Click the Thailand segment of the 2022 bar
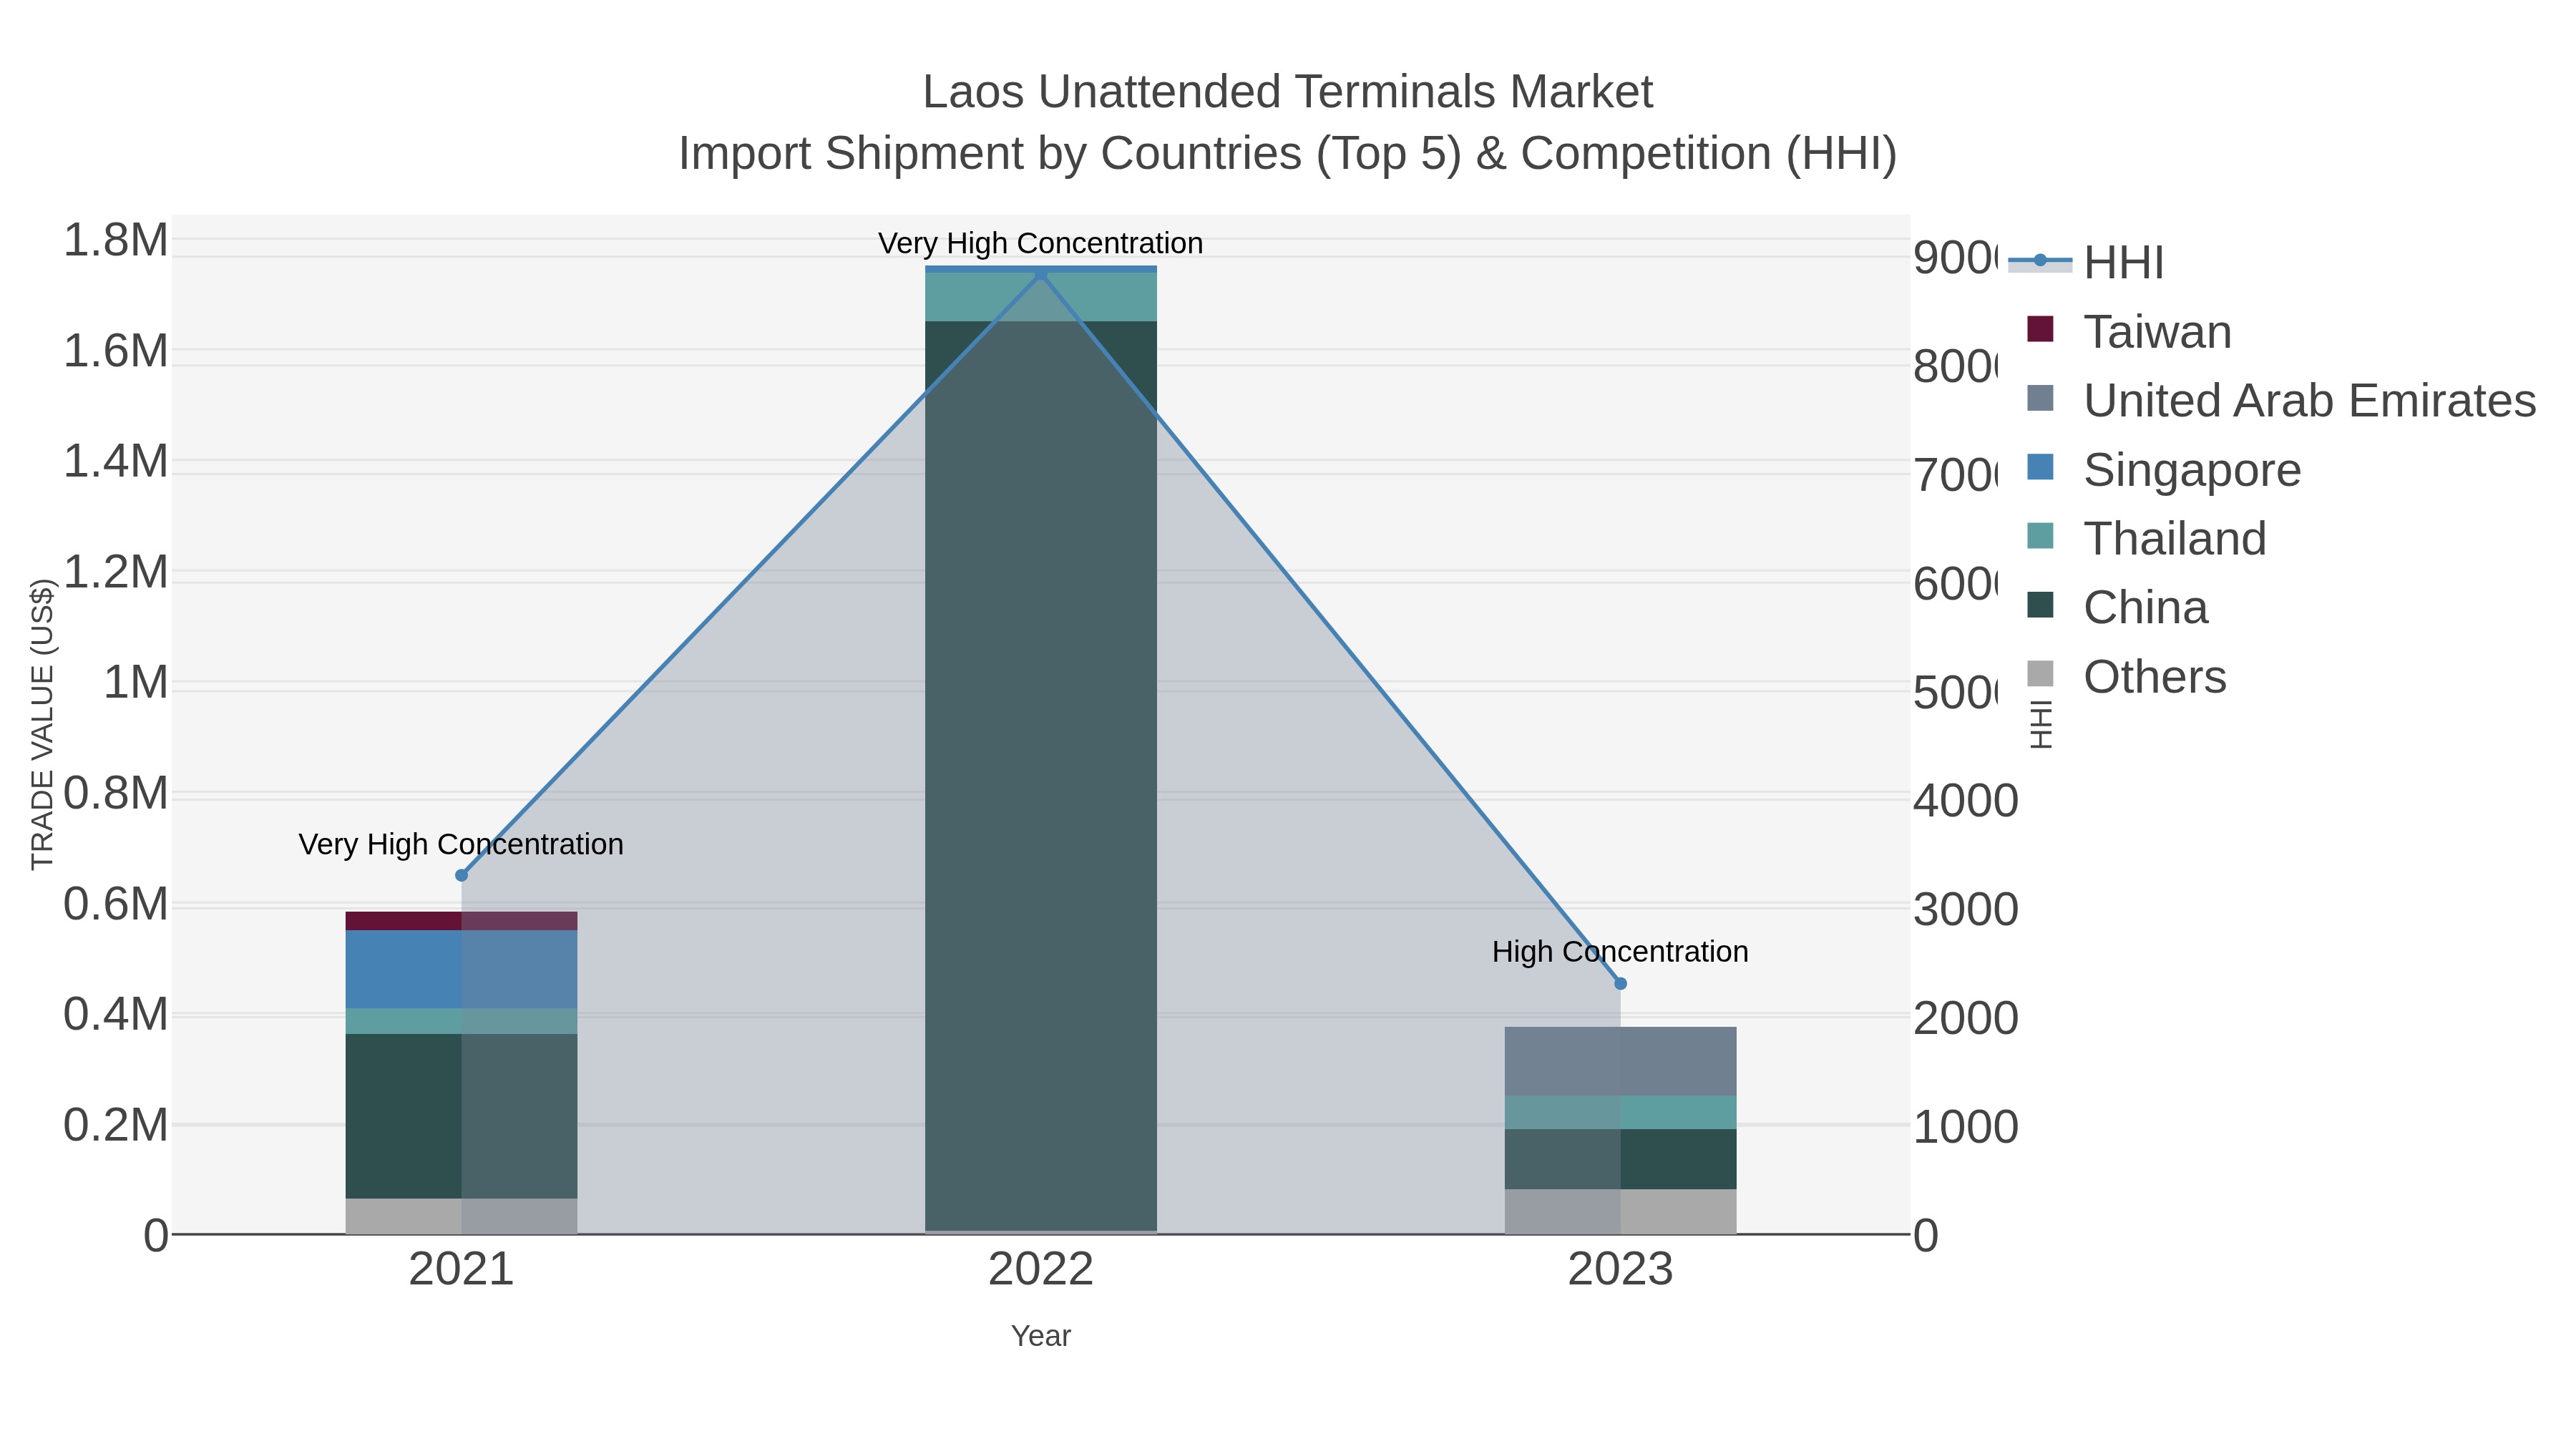 (x=1041, y=297)
